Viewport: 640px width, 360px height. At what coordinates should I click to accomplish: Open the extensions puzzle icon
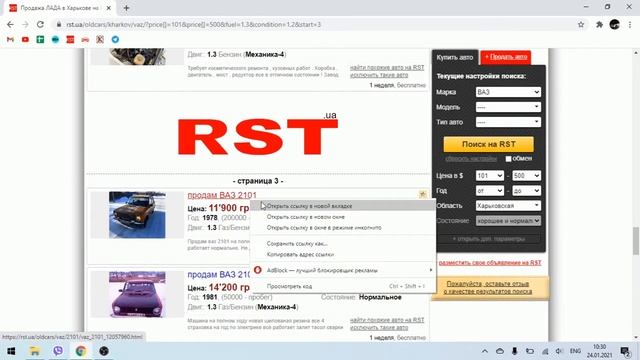[599, 24]
